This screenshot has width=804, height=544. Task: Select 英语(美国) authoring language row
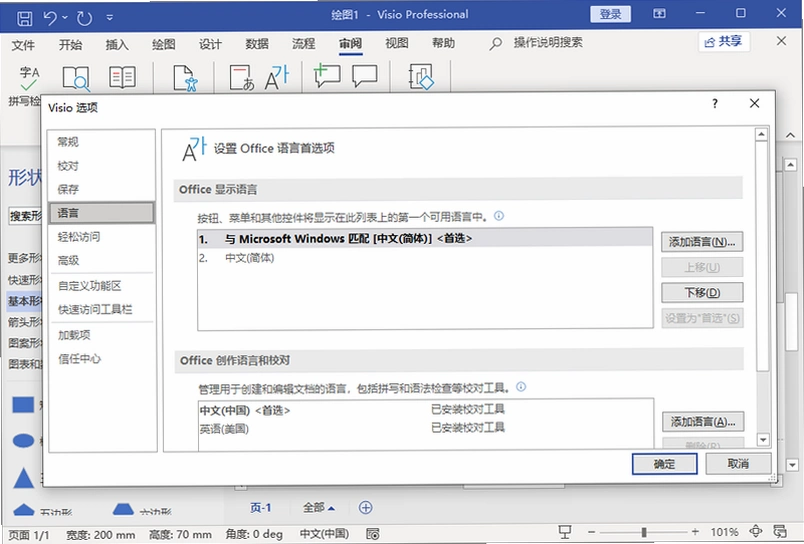pos(426,428)
